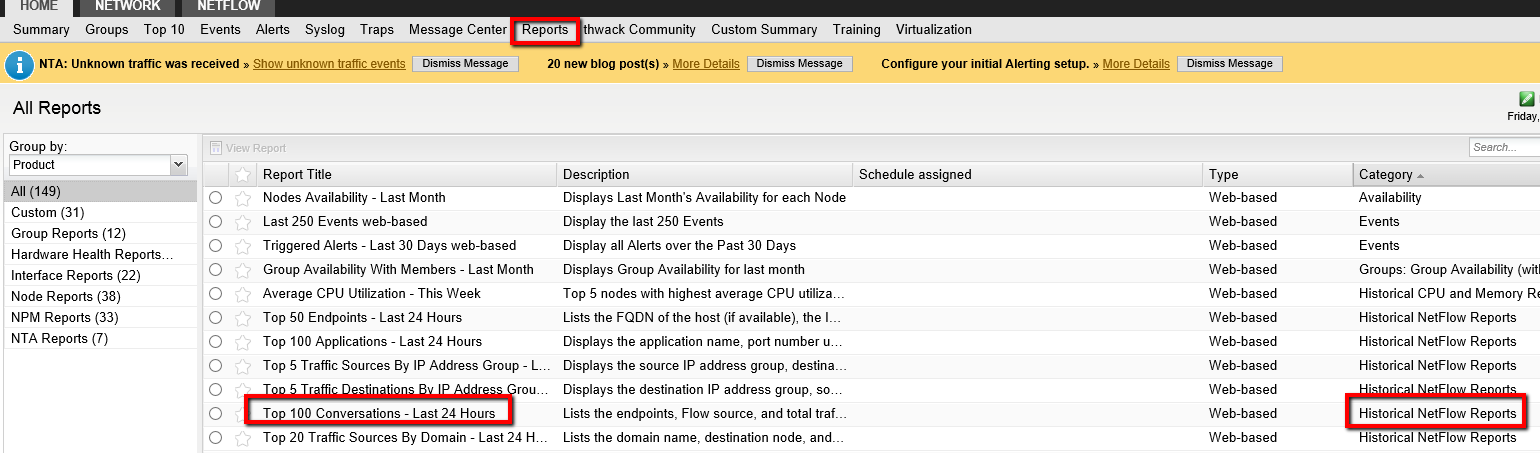Favorite the Top 100 Conversations report
Image resolution: width=1540 pixels, height=453 pixels.
pos(242,414)
